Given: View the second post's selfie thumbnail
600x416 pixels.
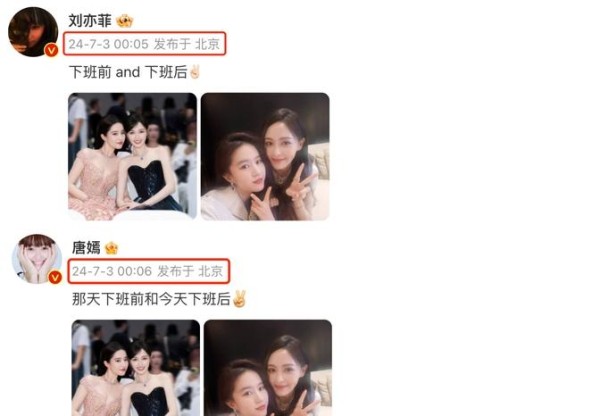Looking at the screenshot, I should click(268, 368).
